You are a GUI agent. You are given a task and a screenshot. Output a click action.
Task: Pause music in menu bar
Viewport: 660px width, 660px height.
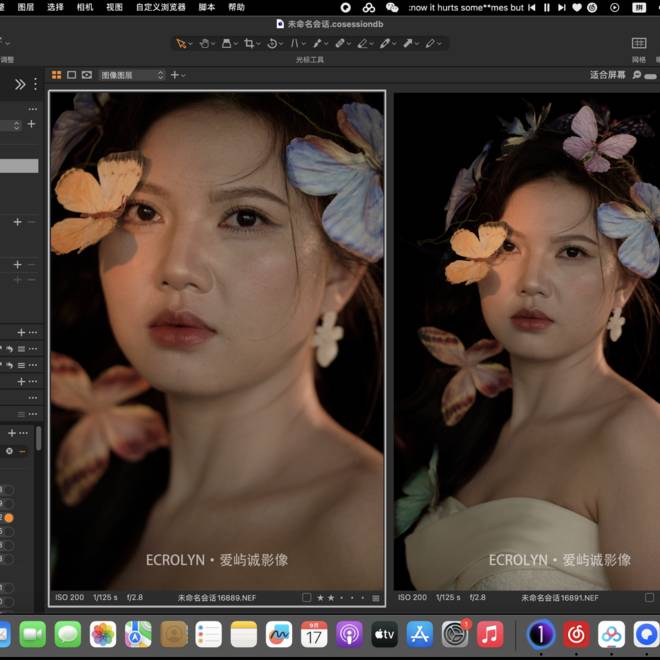point(546,7)
